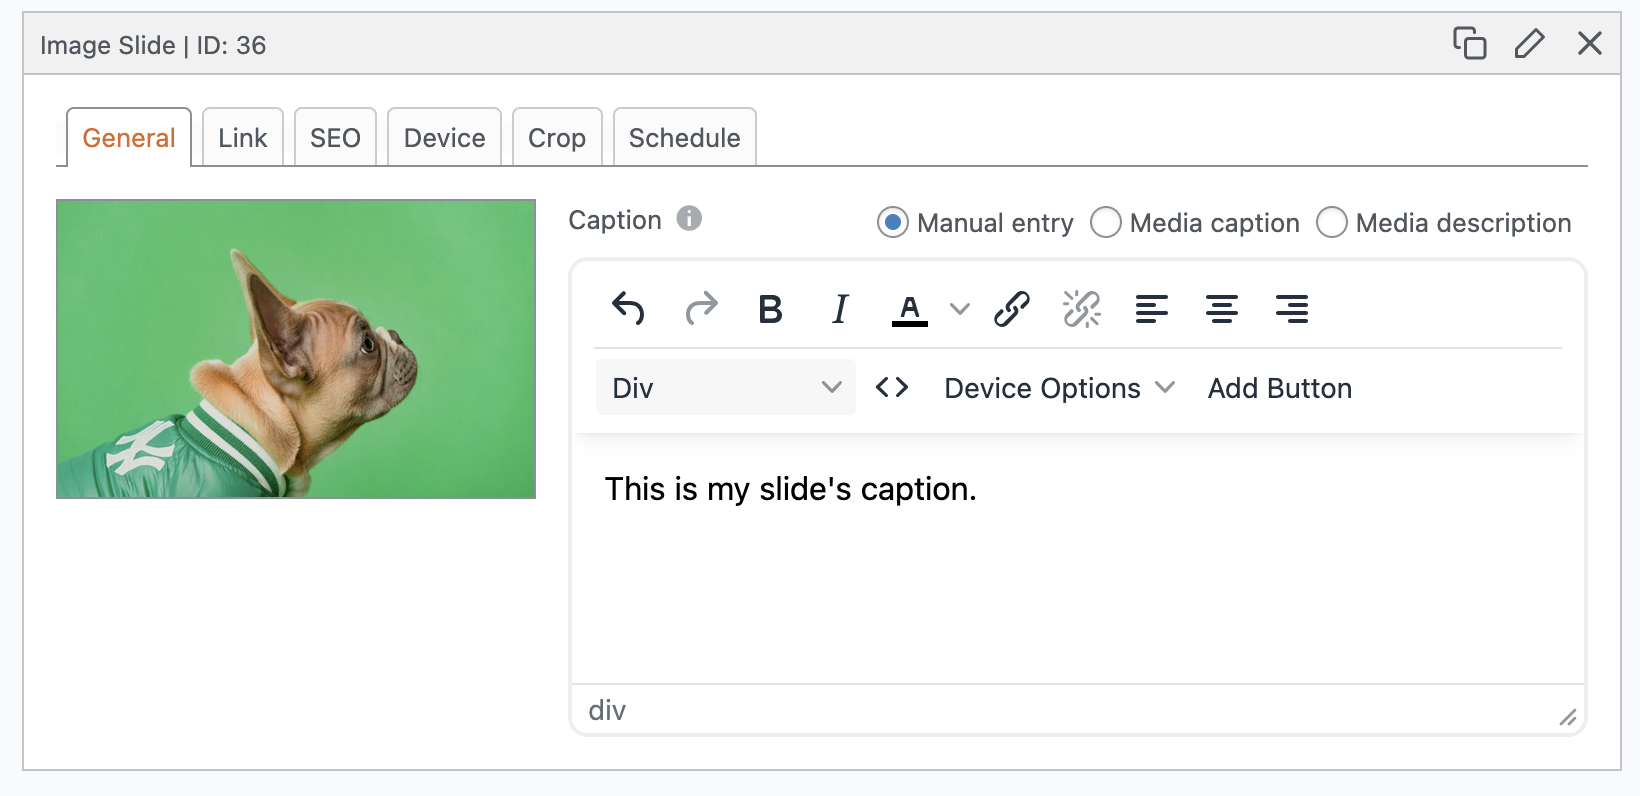Open text color picker dropdown arrow

click(960, 309)
